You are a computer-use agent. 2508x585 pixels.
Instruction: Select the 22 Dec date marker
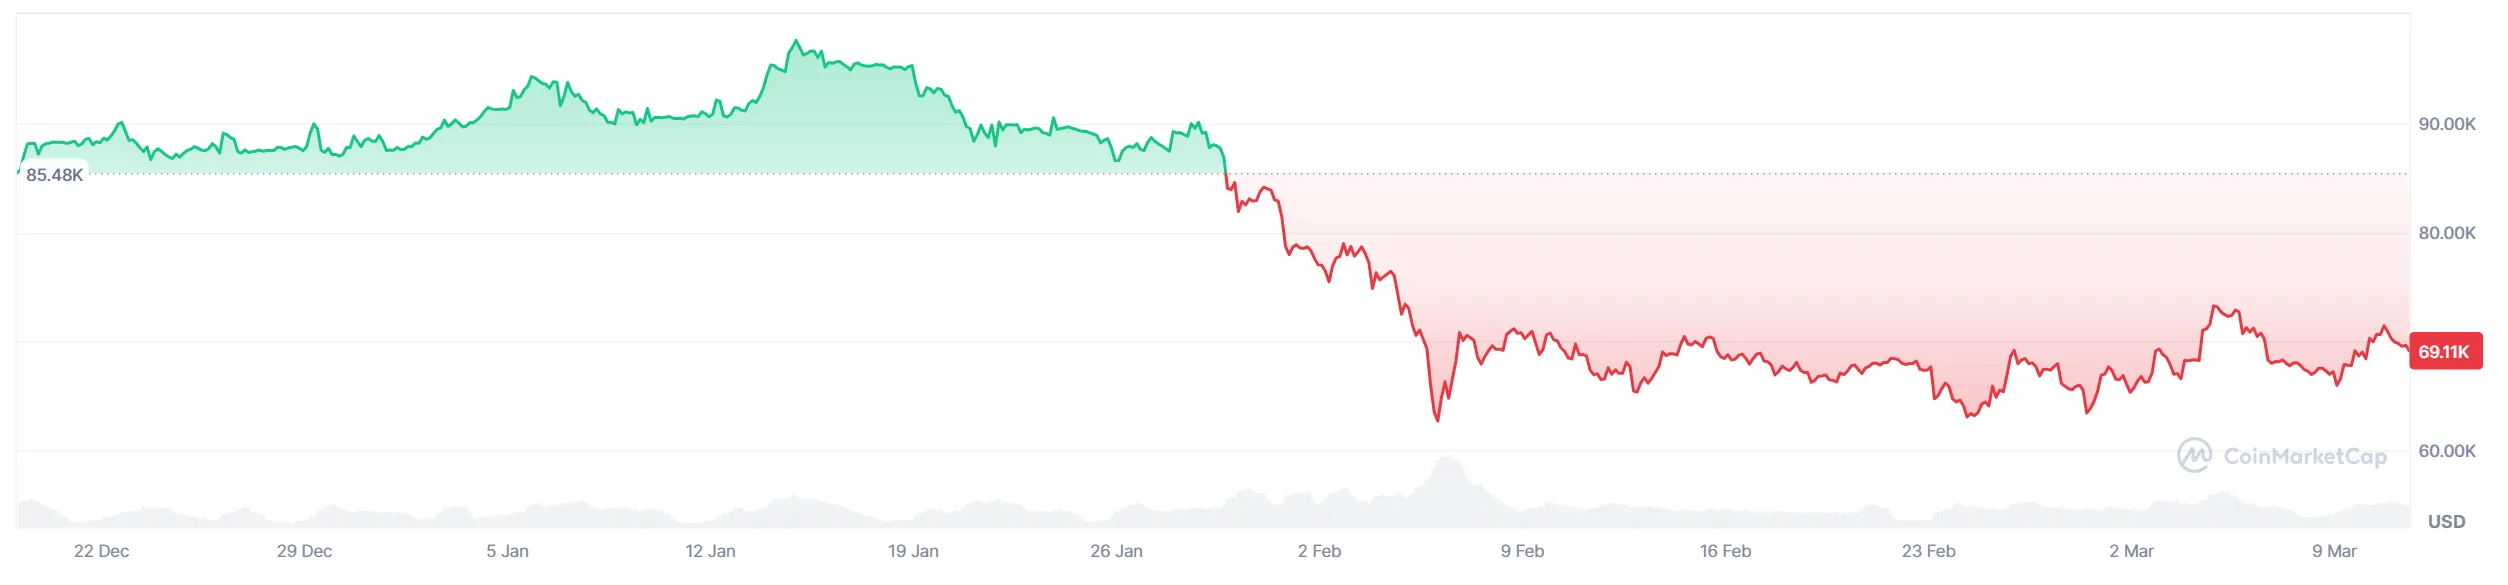(101, 551)
